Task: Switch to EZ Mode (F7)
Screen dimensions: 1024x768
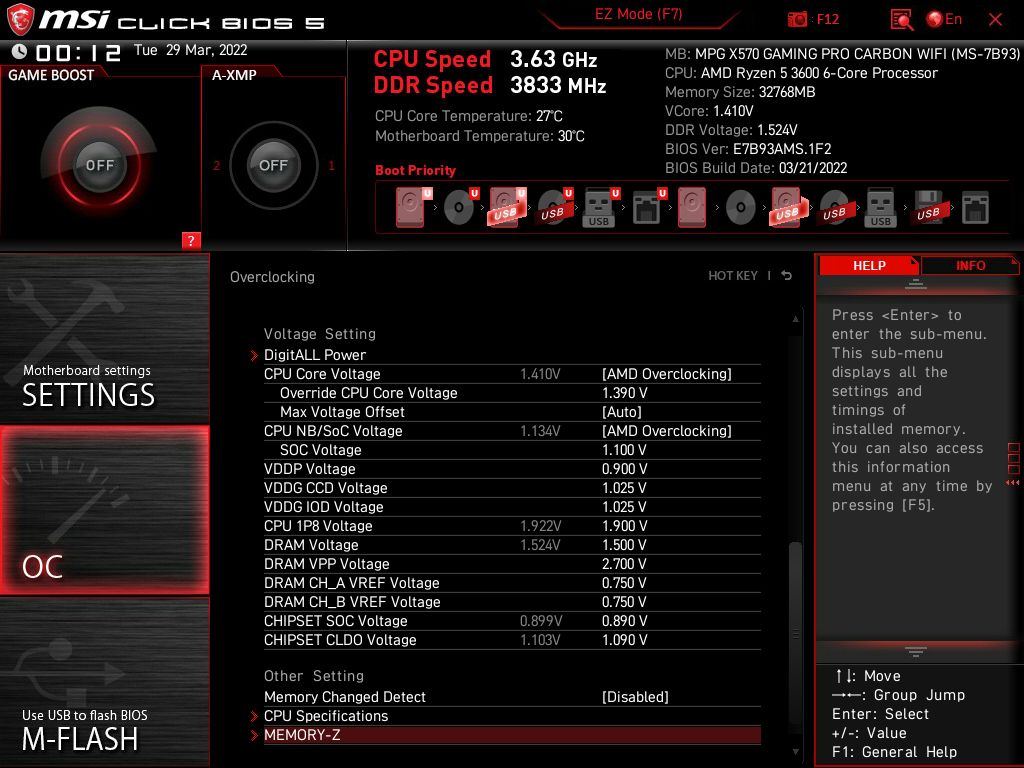Action: point(638,14)
